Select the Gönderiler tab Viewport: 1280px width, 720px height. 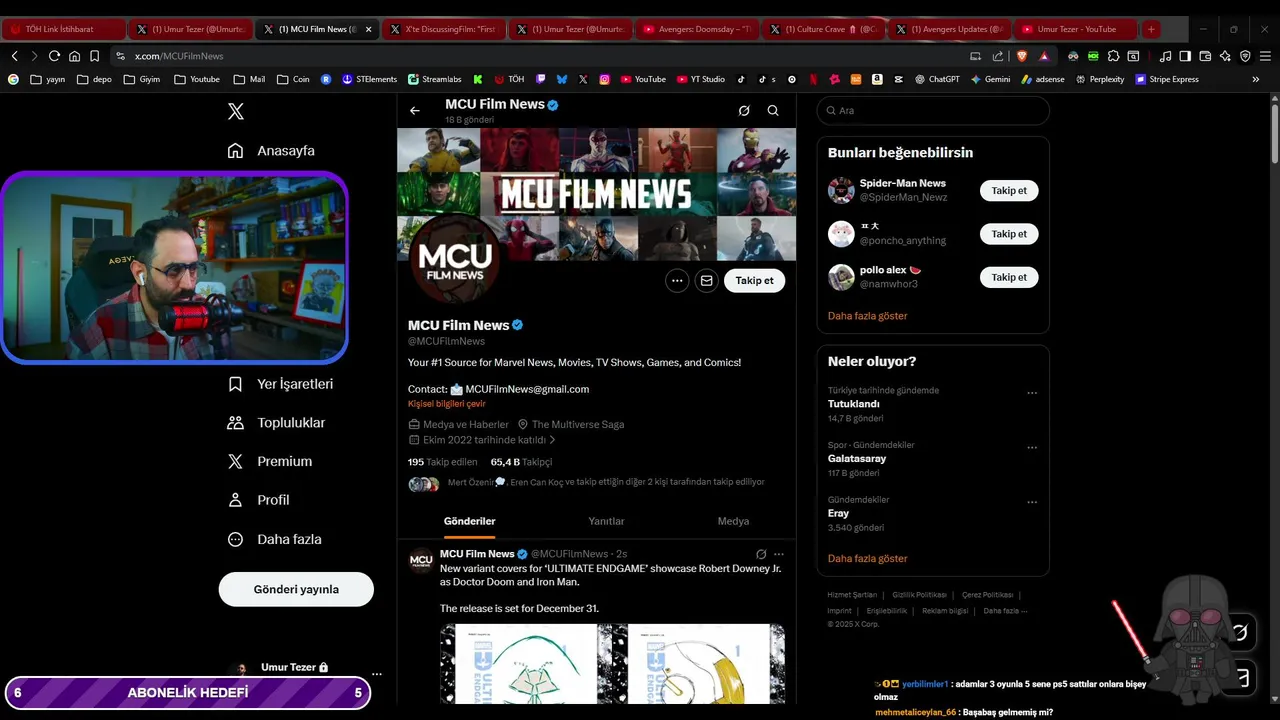point(470,521)
